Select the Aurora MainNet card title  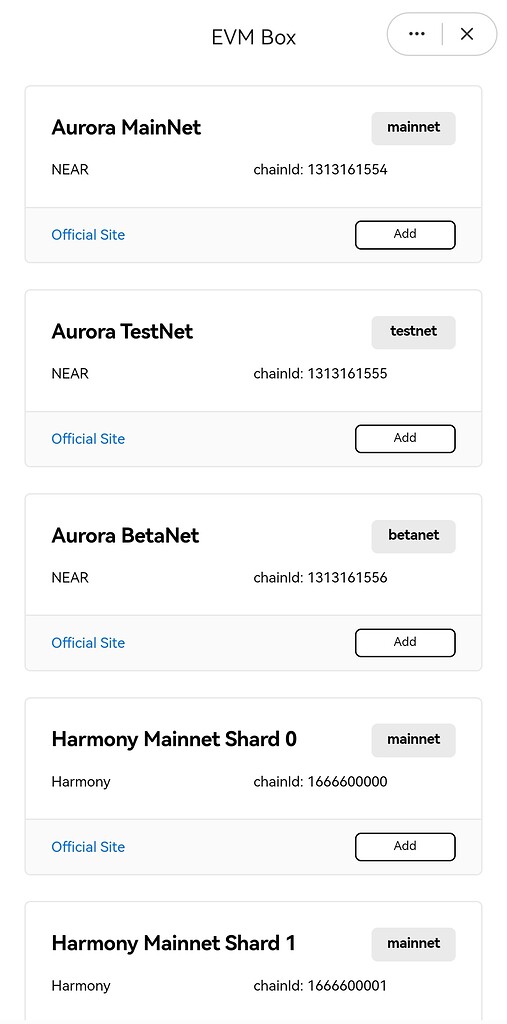(126, 127)
